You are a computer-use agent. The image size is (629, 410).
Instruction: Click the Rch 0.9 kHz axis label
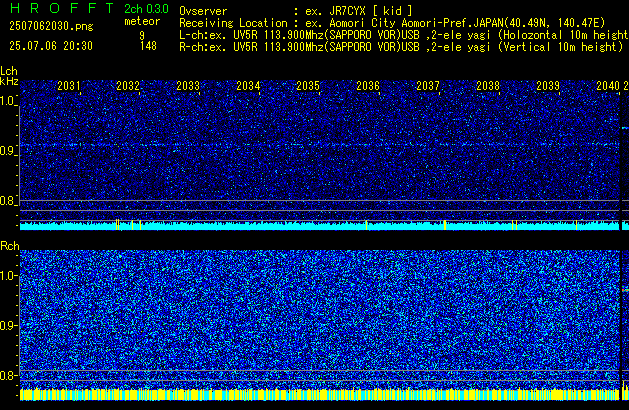(x=8, y=325)
